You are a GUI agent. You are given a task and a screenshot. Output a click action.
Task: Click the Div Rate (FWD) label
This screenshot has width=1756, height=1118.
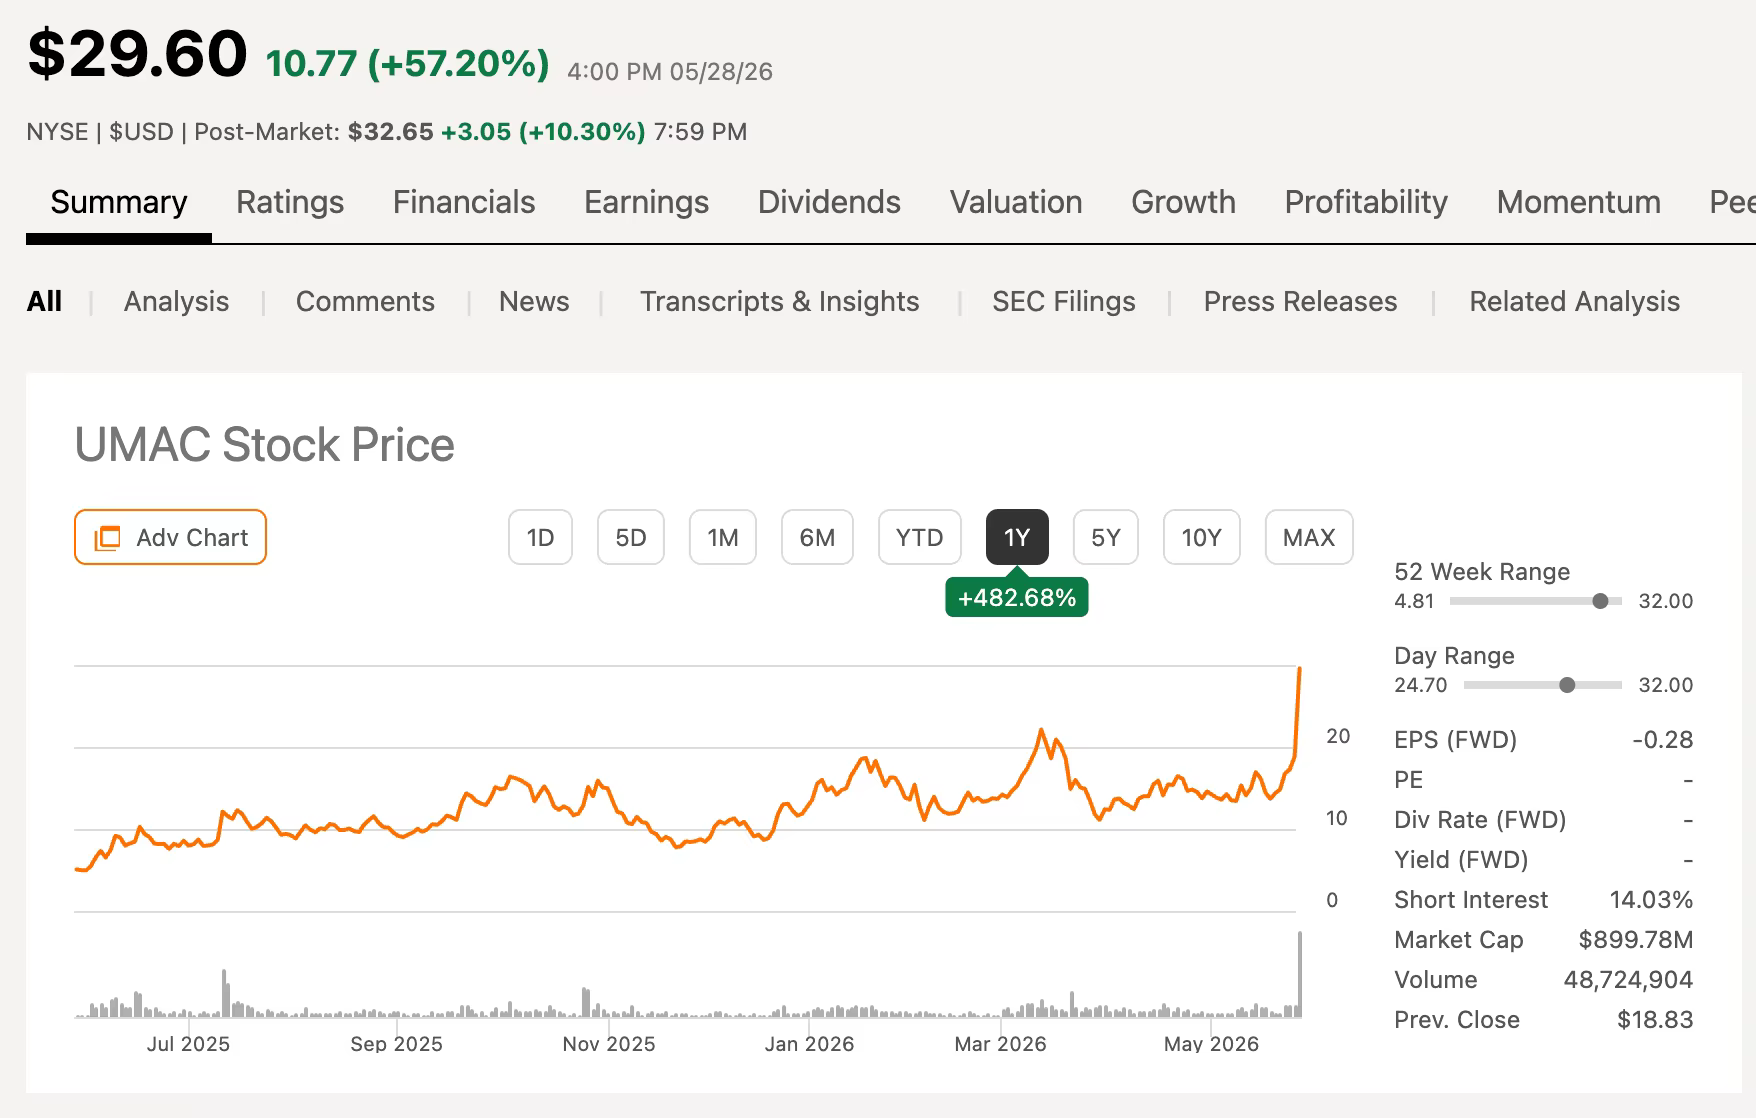(x=1480, y=820)
